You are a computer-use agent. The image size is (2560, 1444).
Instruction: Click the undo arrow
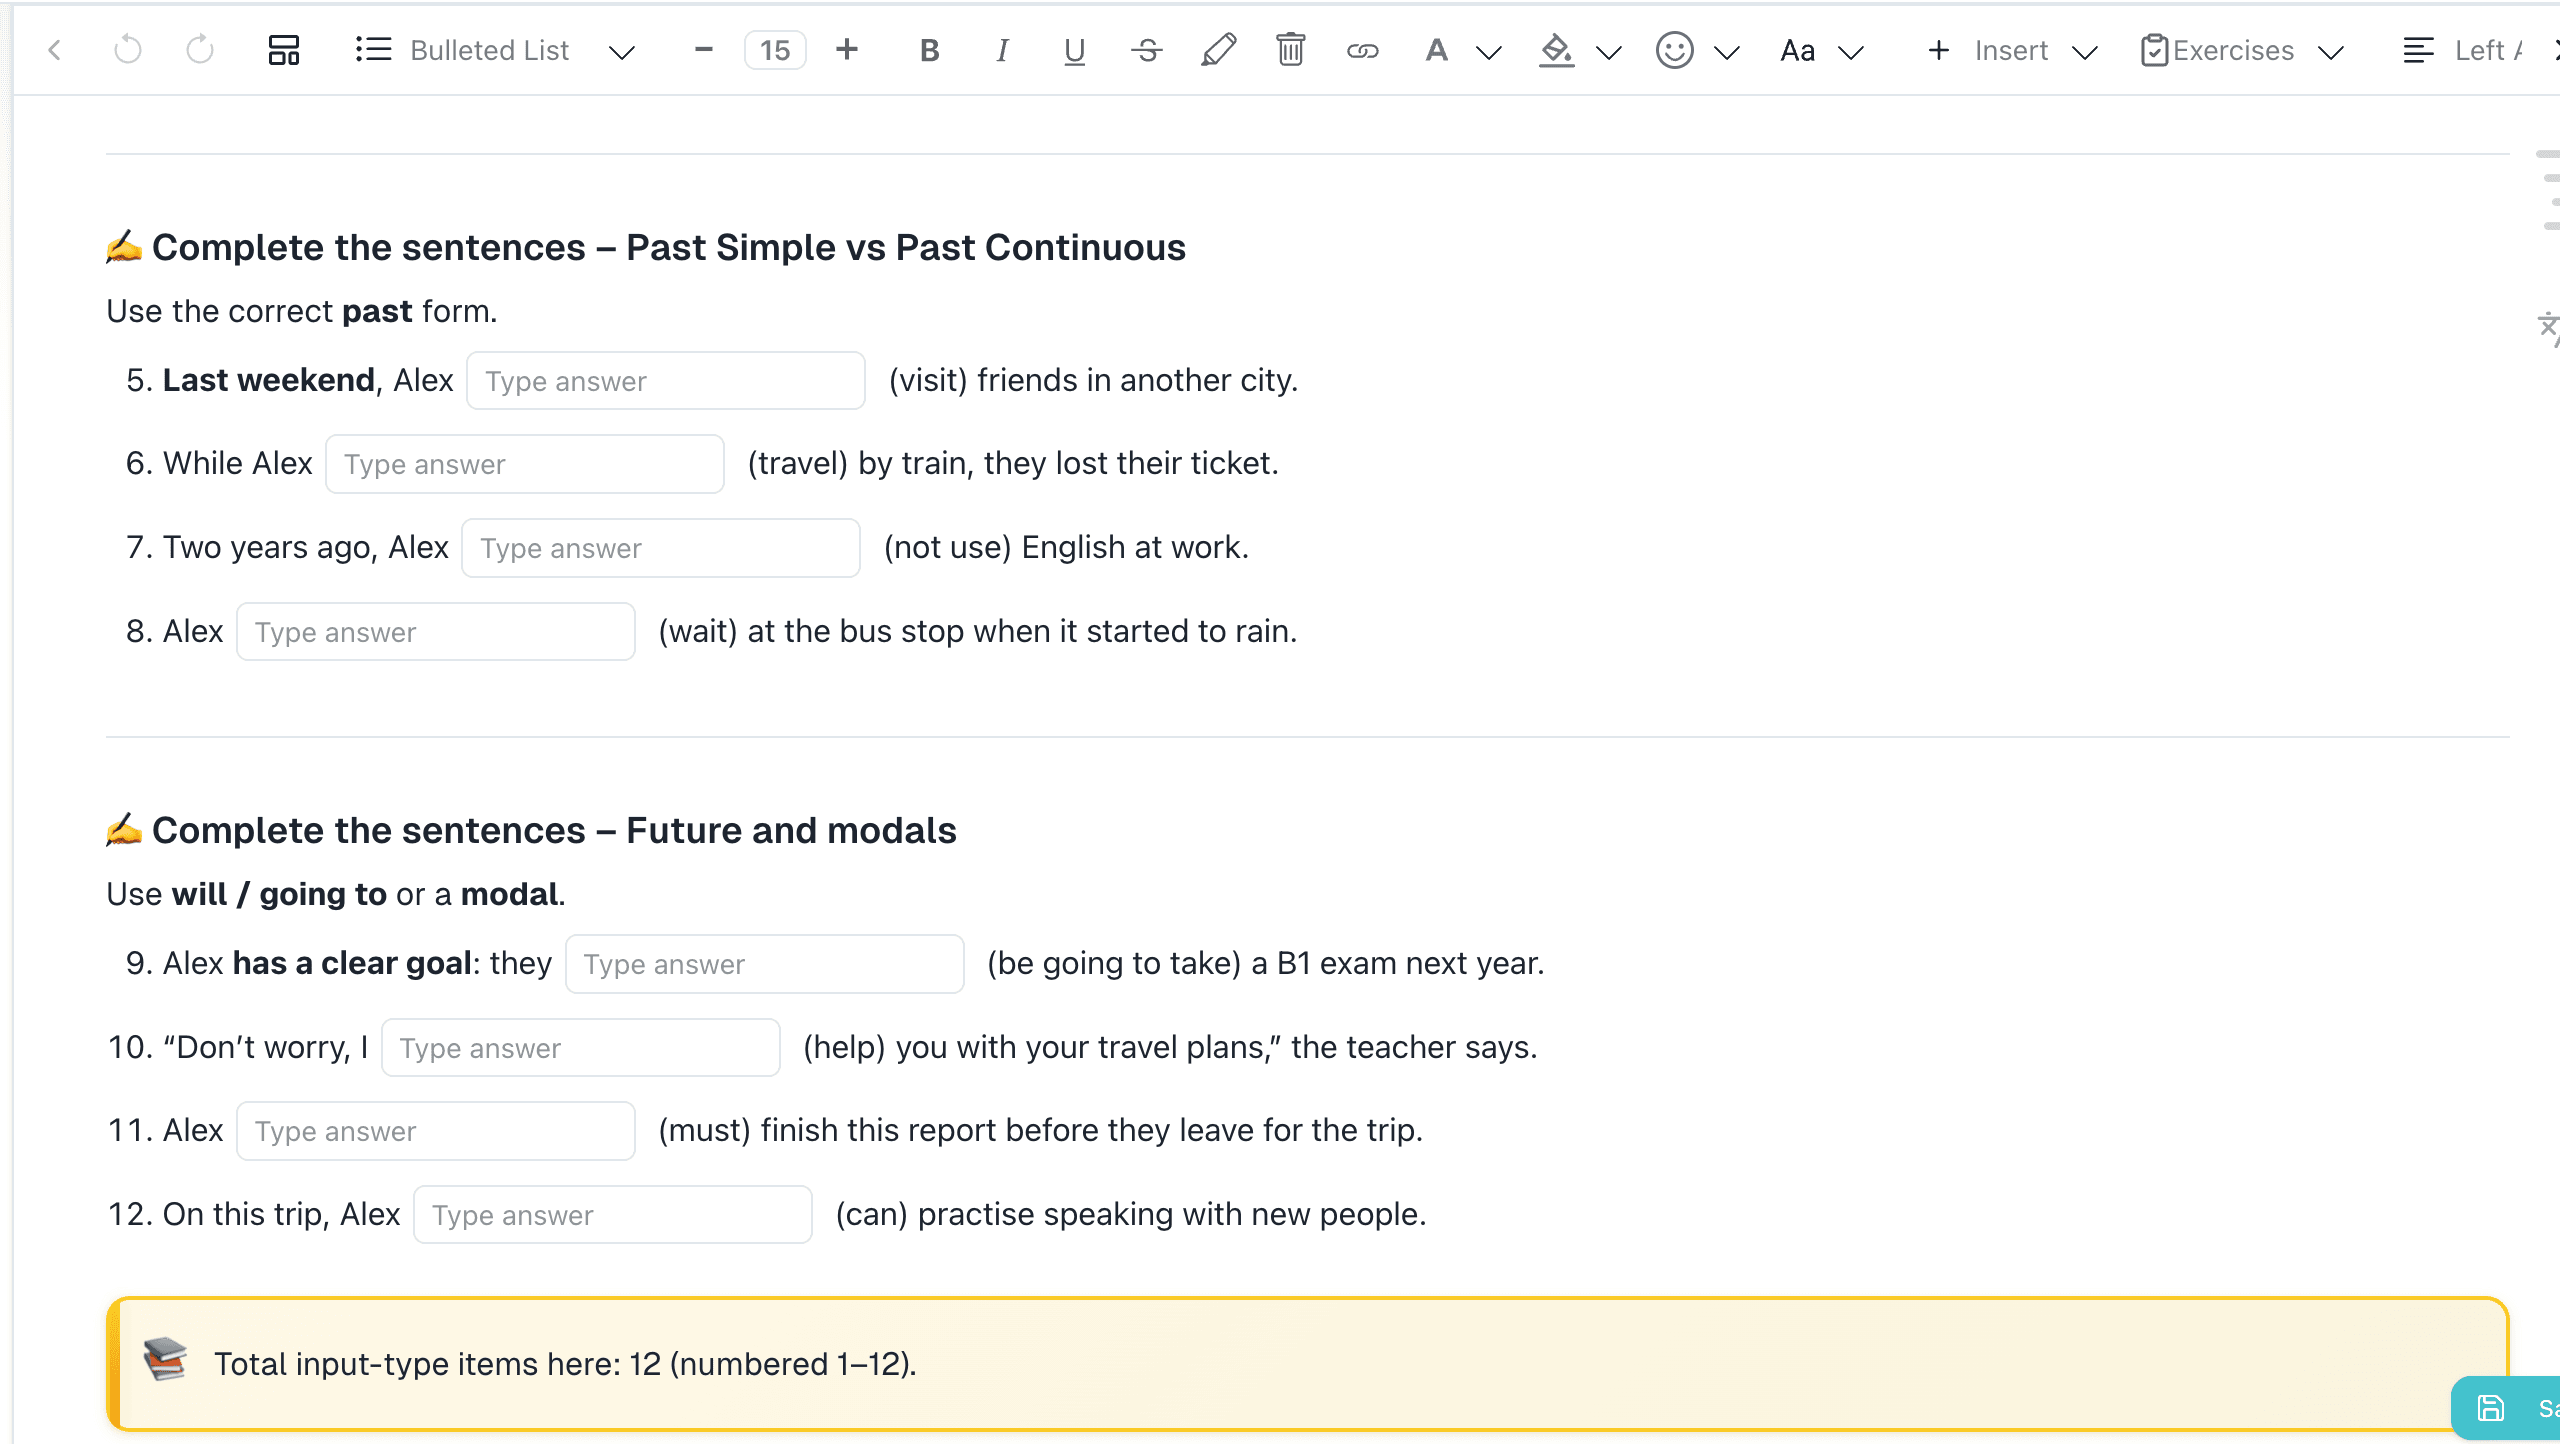pyautogui.click(x=128, y=50)
